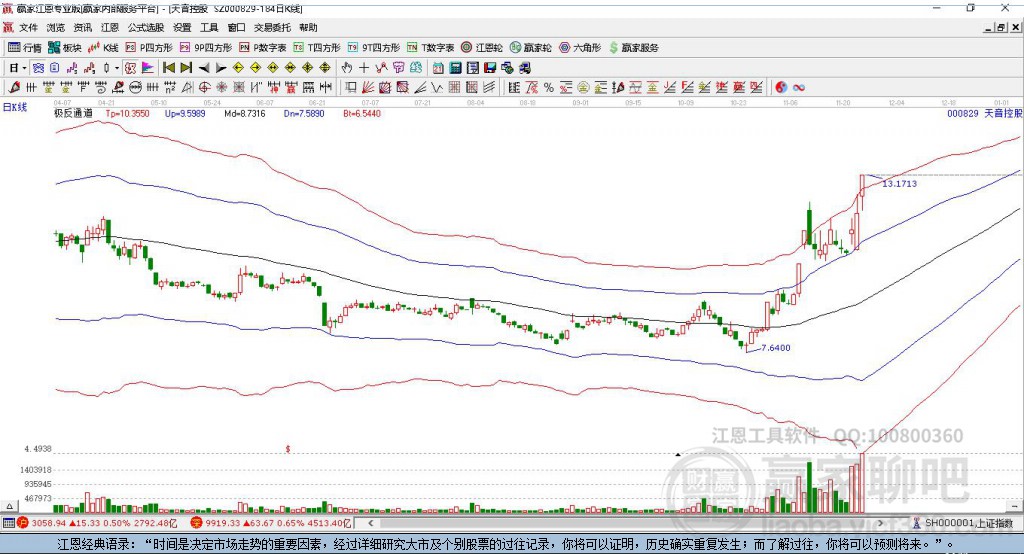Click the horizontal scrollbar right arrow

click(880, 523)
